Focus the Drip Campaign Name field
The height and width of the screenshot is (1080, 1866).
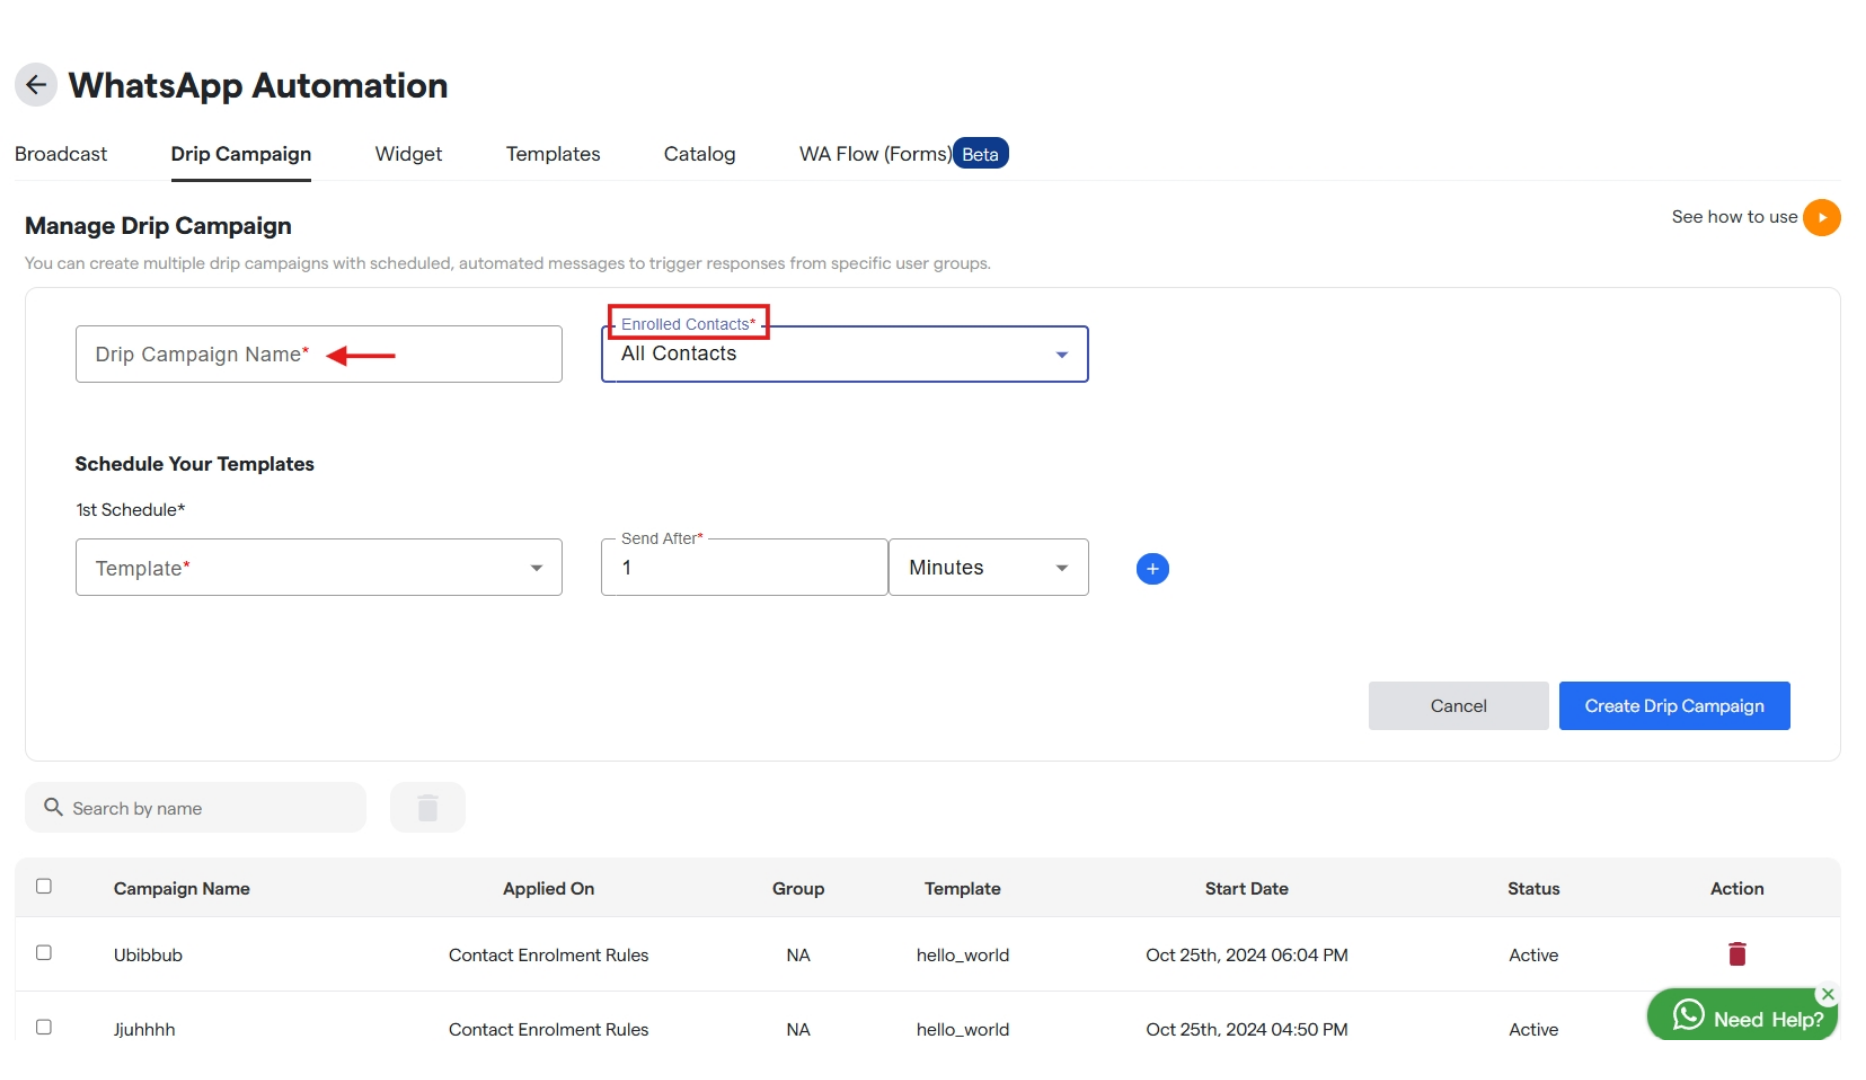318,354
